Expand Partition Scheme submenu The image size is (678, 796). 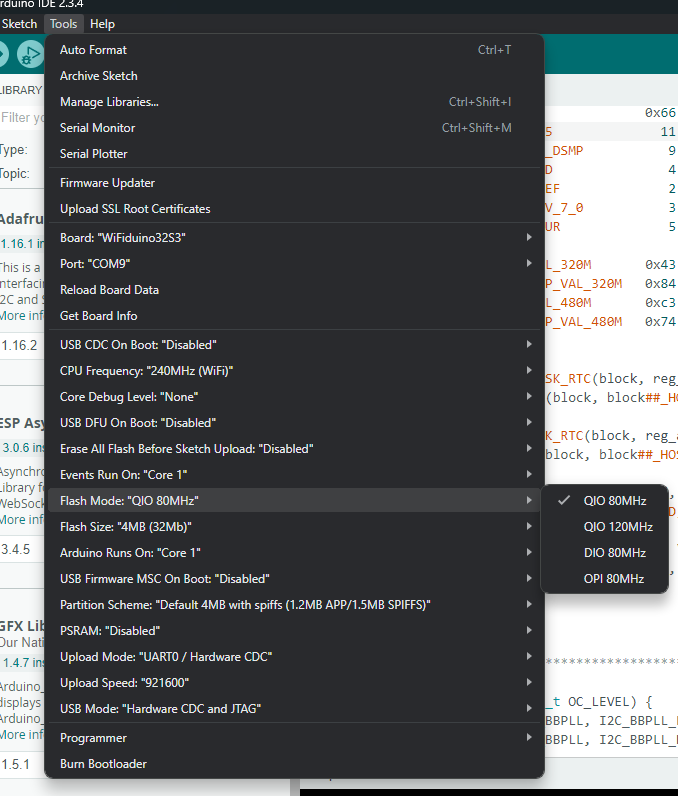tap(294, 605)
